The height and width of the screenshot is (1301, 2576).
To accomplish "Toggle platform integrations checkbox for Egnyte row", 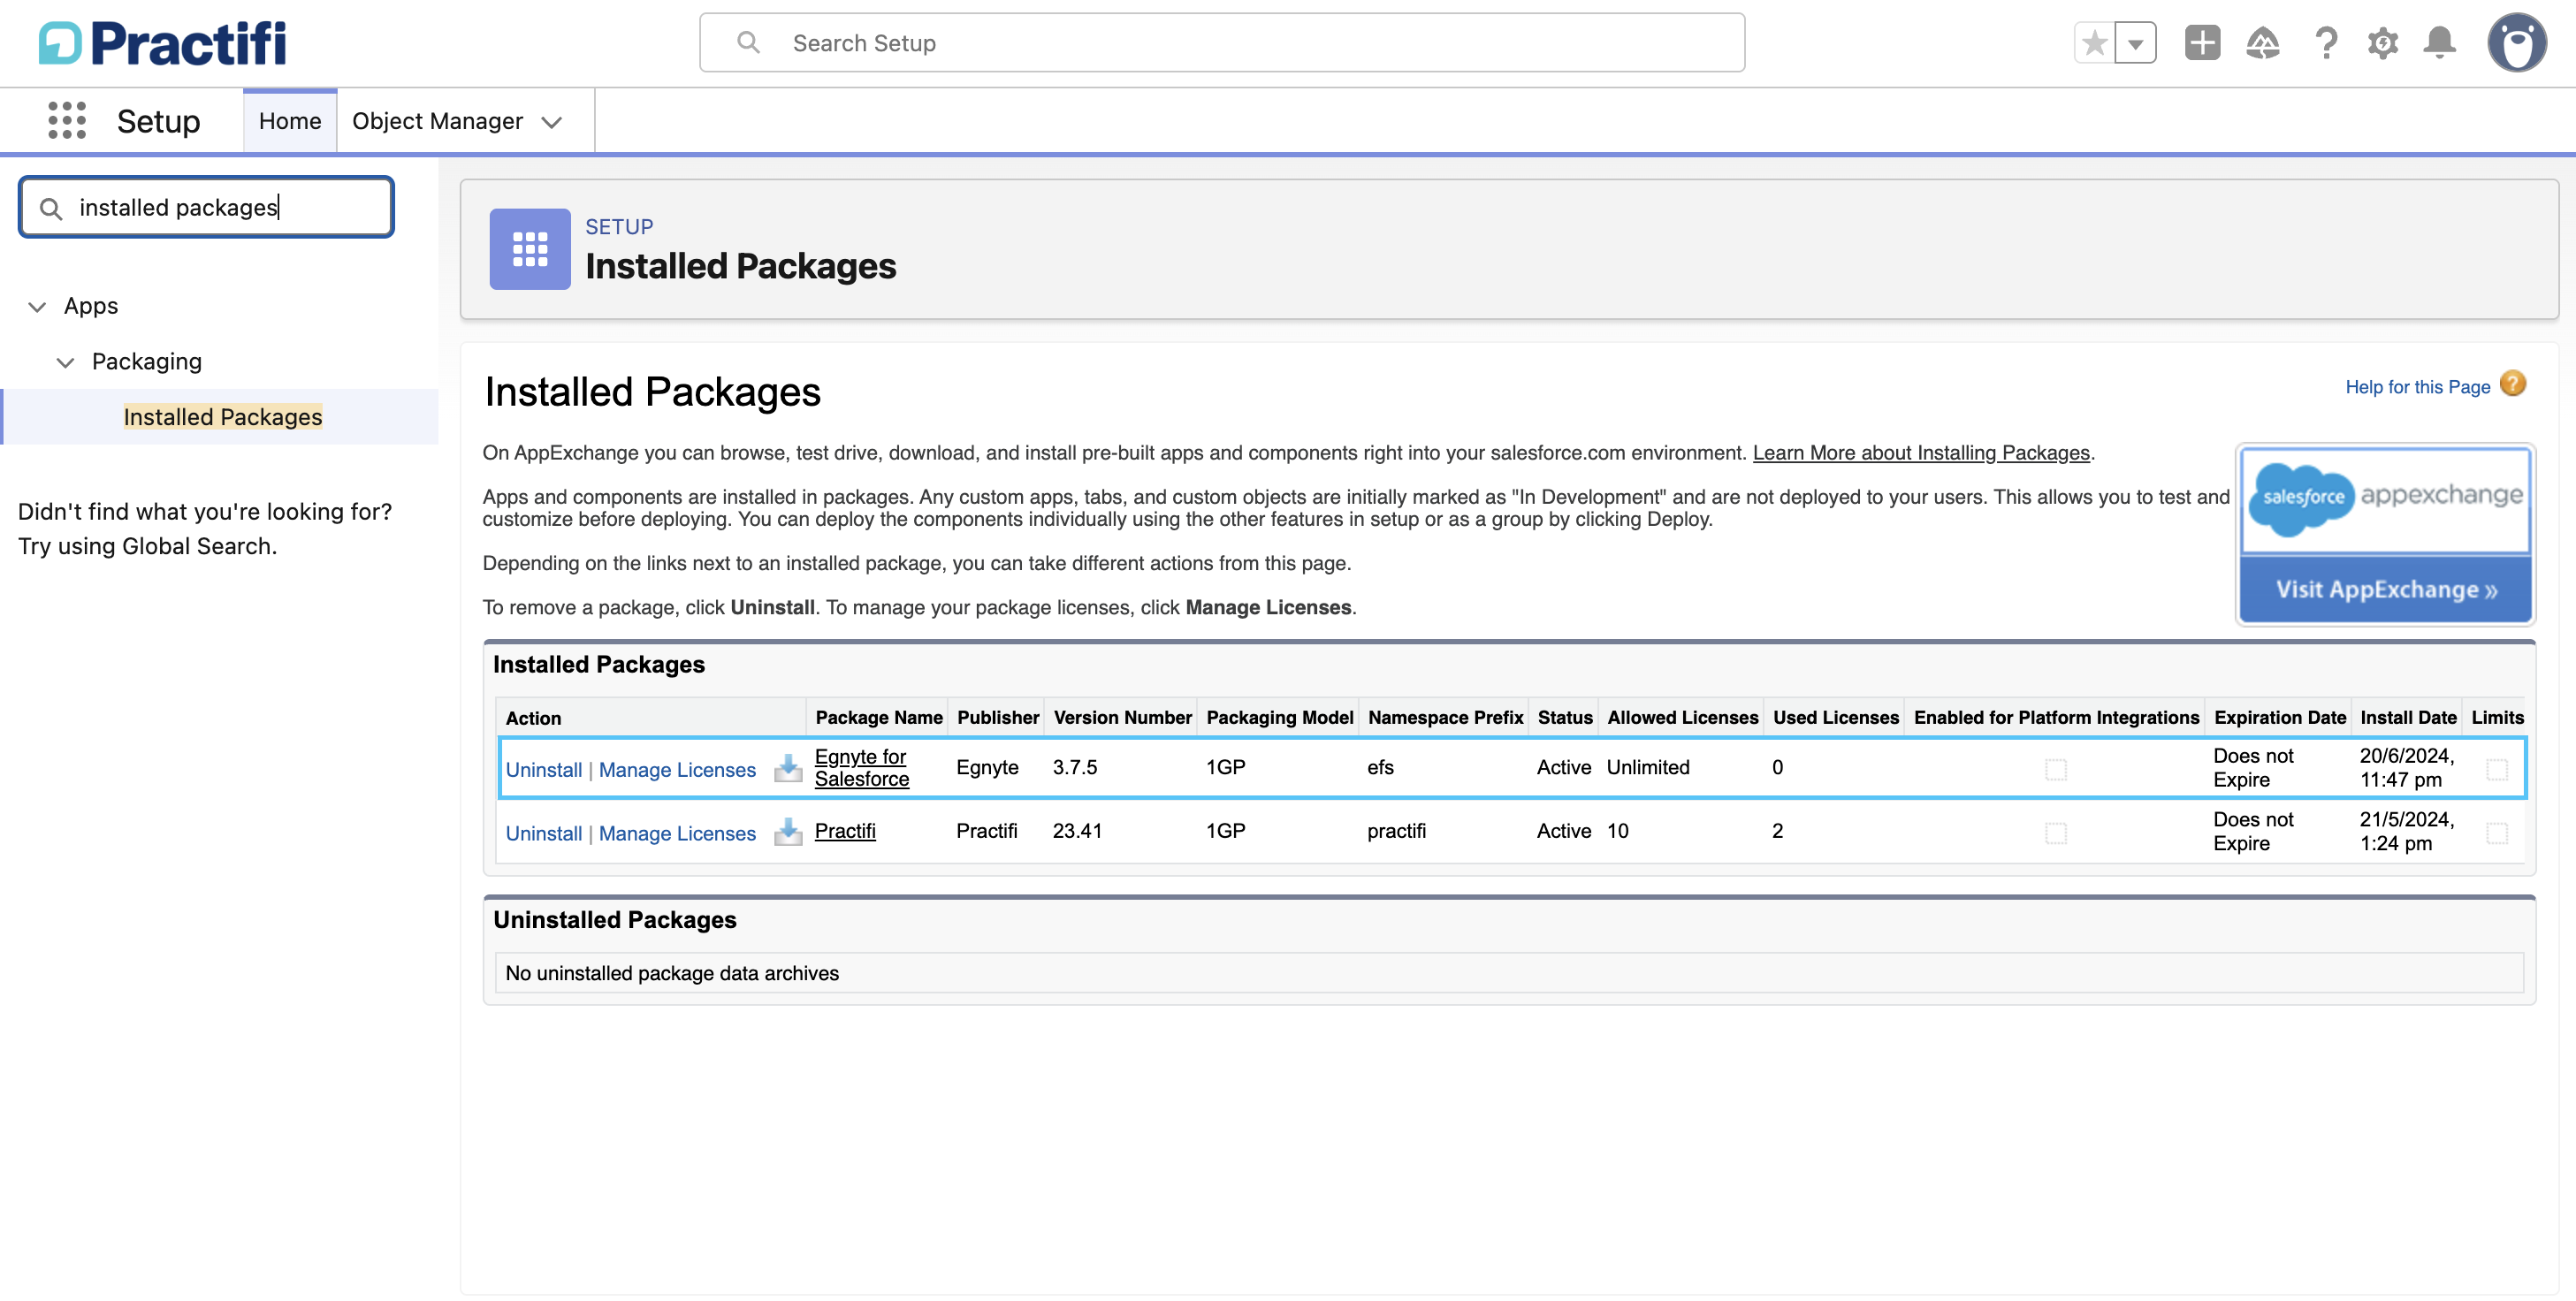I will [x=2056, y=769].
